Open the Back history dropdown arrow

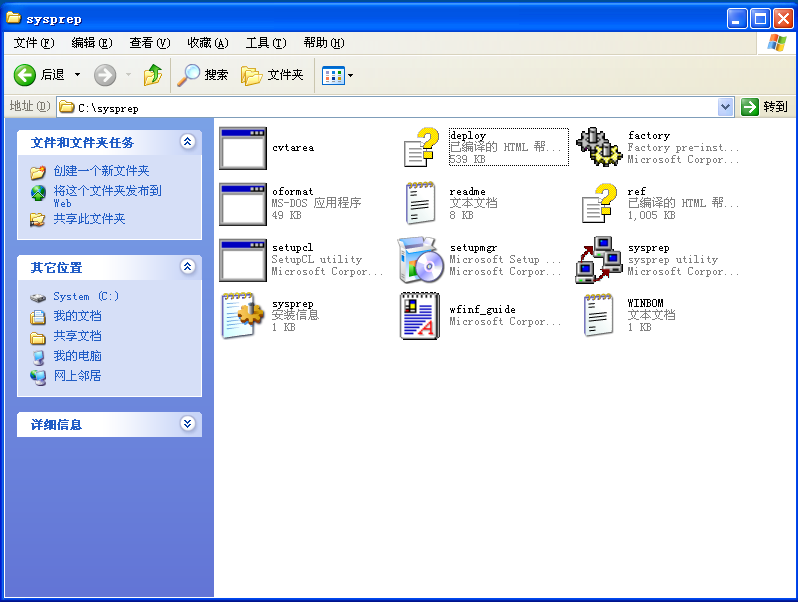coord(77,75)
